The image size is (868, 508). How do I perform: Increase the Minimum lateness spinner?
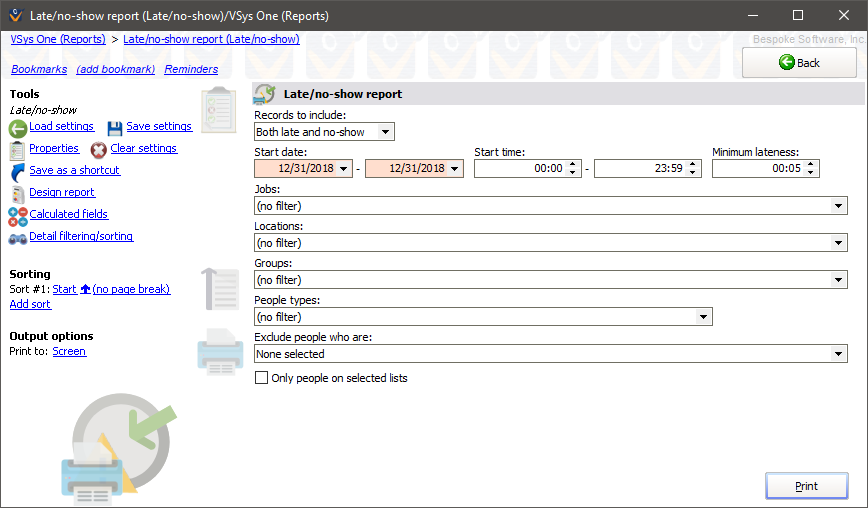(810, 164)
